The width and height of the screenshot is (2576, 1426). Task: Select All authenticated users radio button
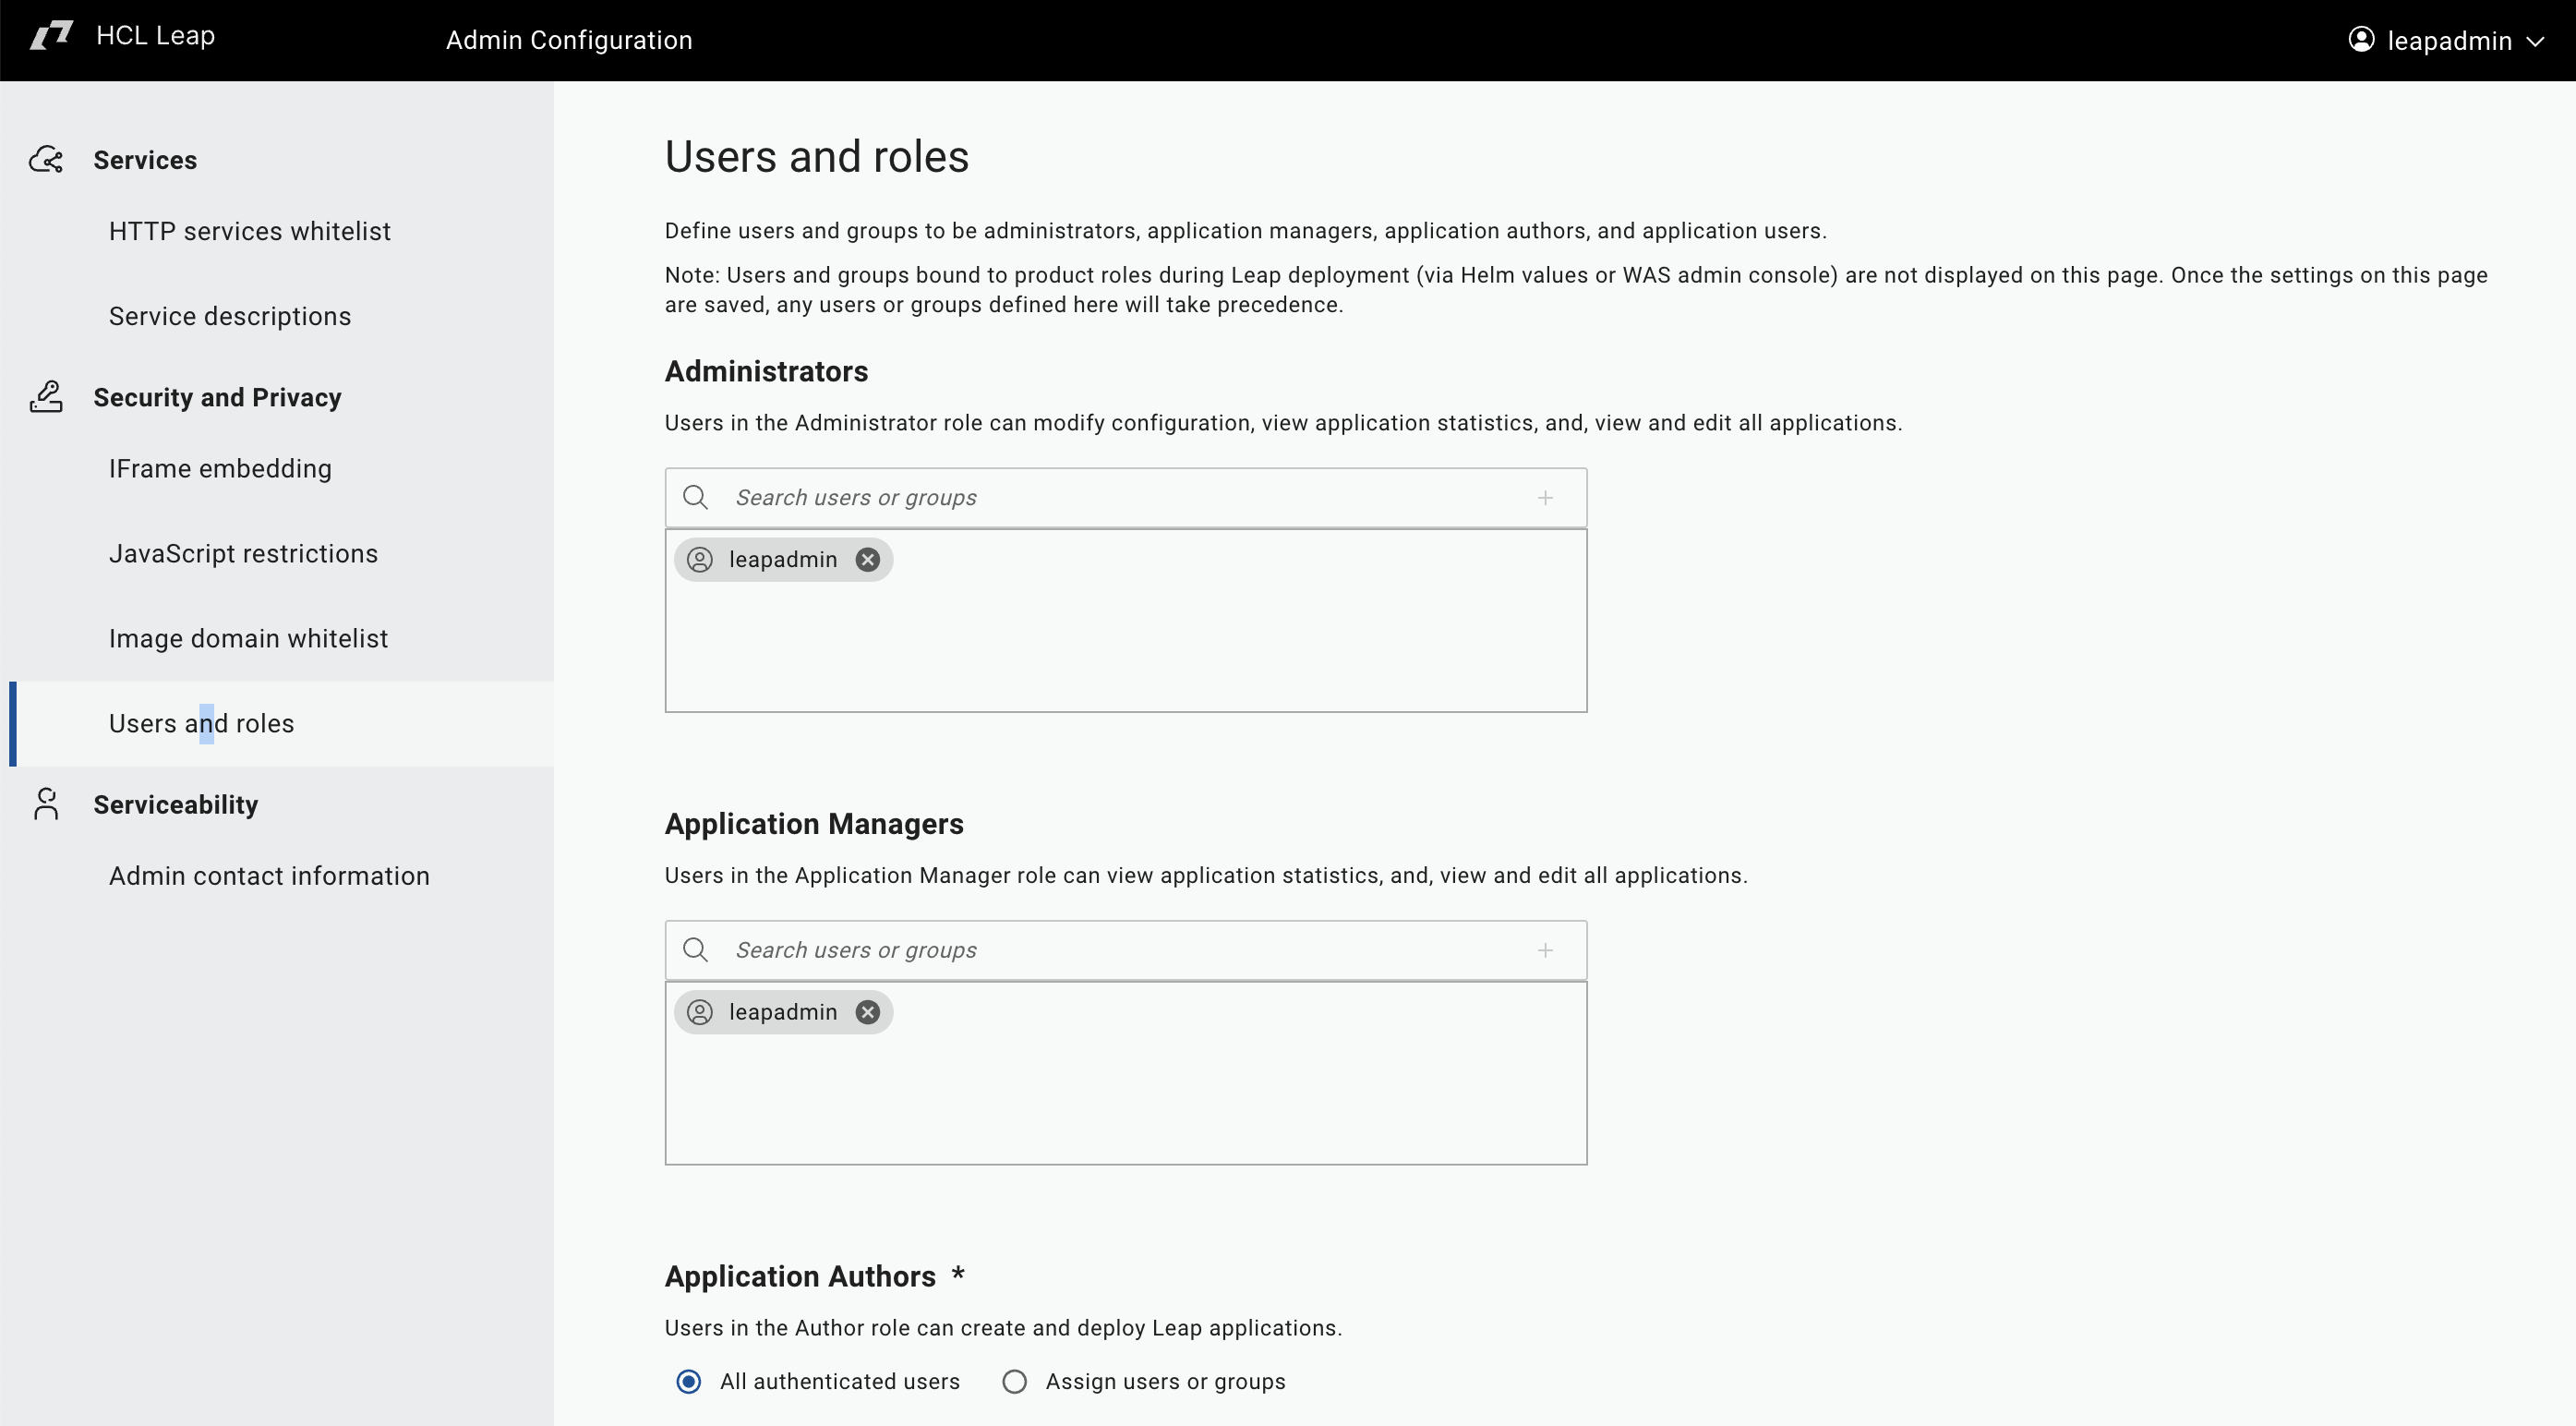(x=688, y=1381)
